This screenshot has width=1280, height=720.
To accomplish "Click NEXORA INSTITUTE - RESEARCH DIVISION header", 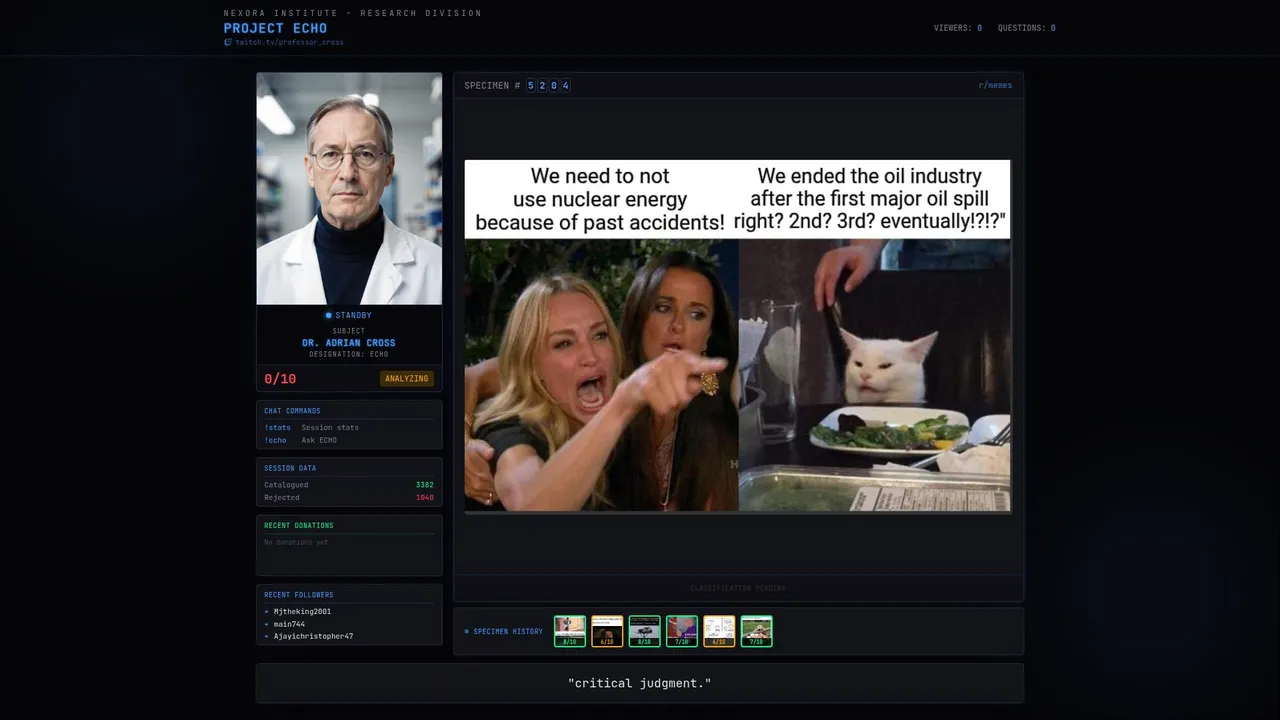I will [x=353, y=13].
